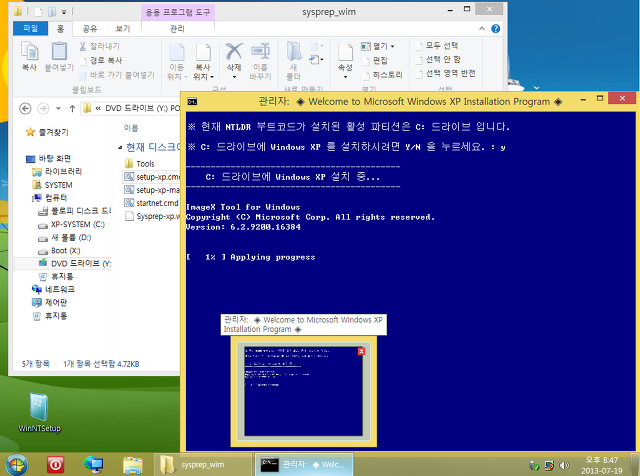
Task: Close the thumbnail preview with red X
Action: (361, 351)
